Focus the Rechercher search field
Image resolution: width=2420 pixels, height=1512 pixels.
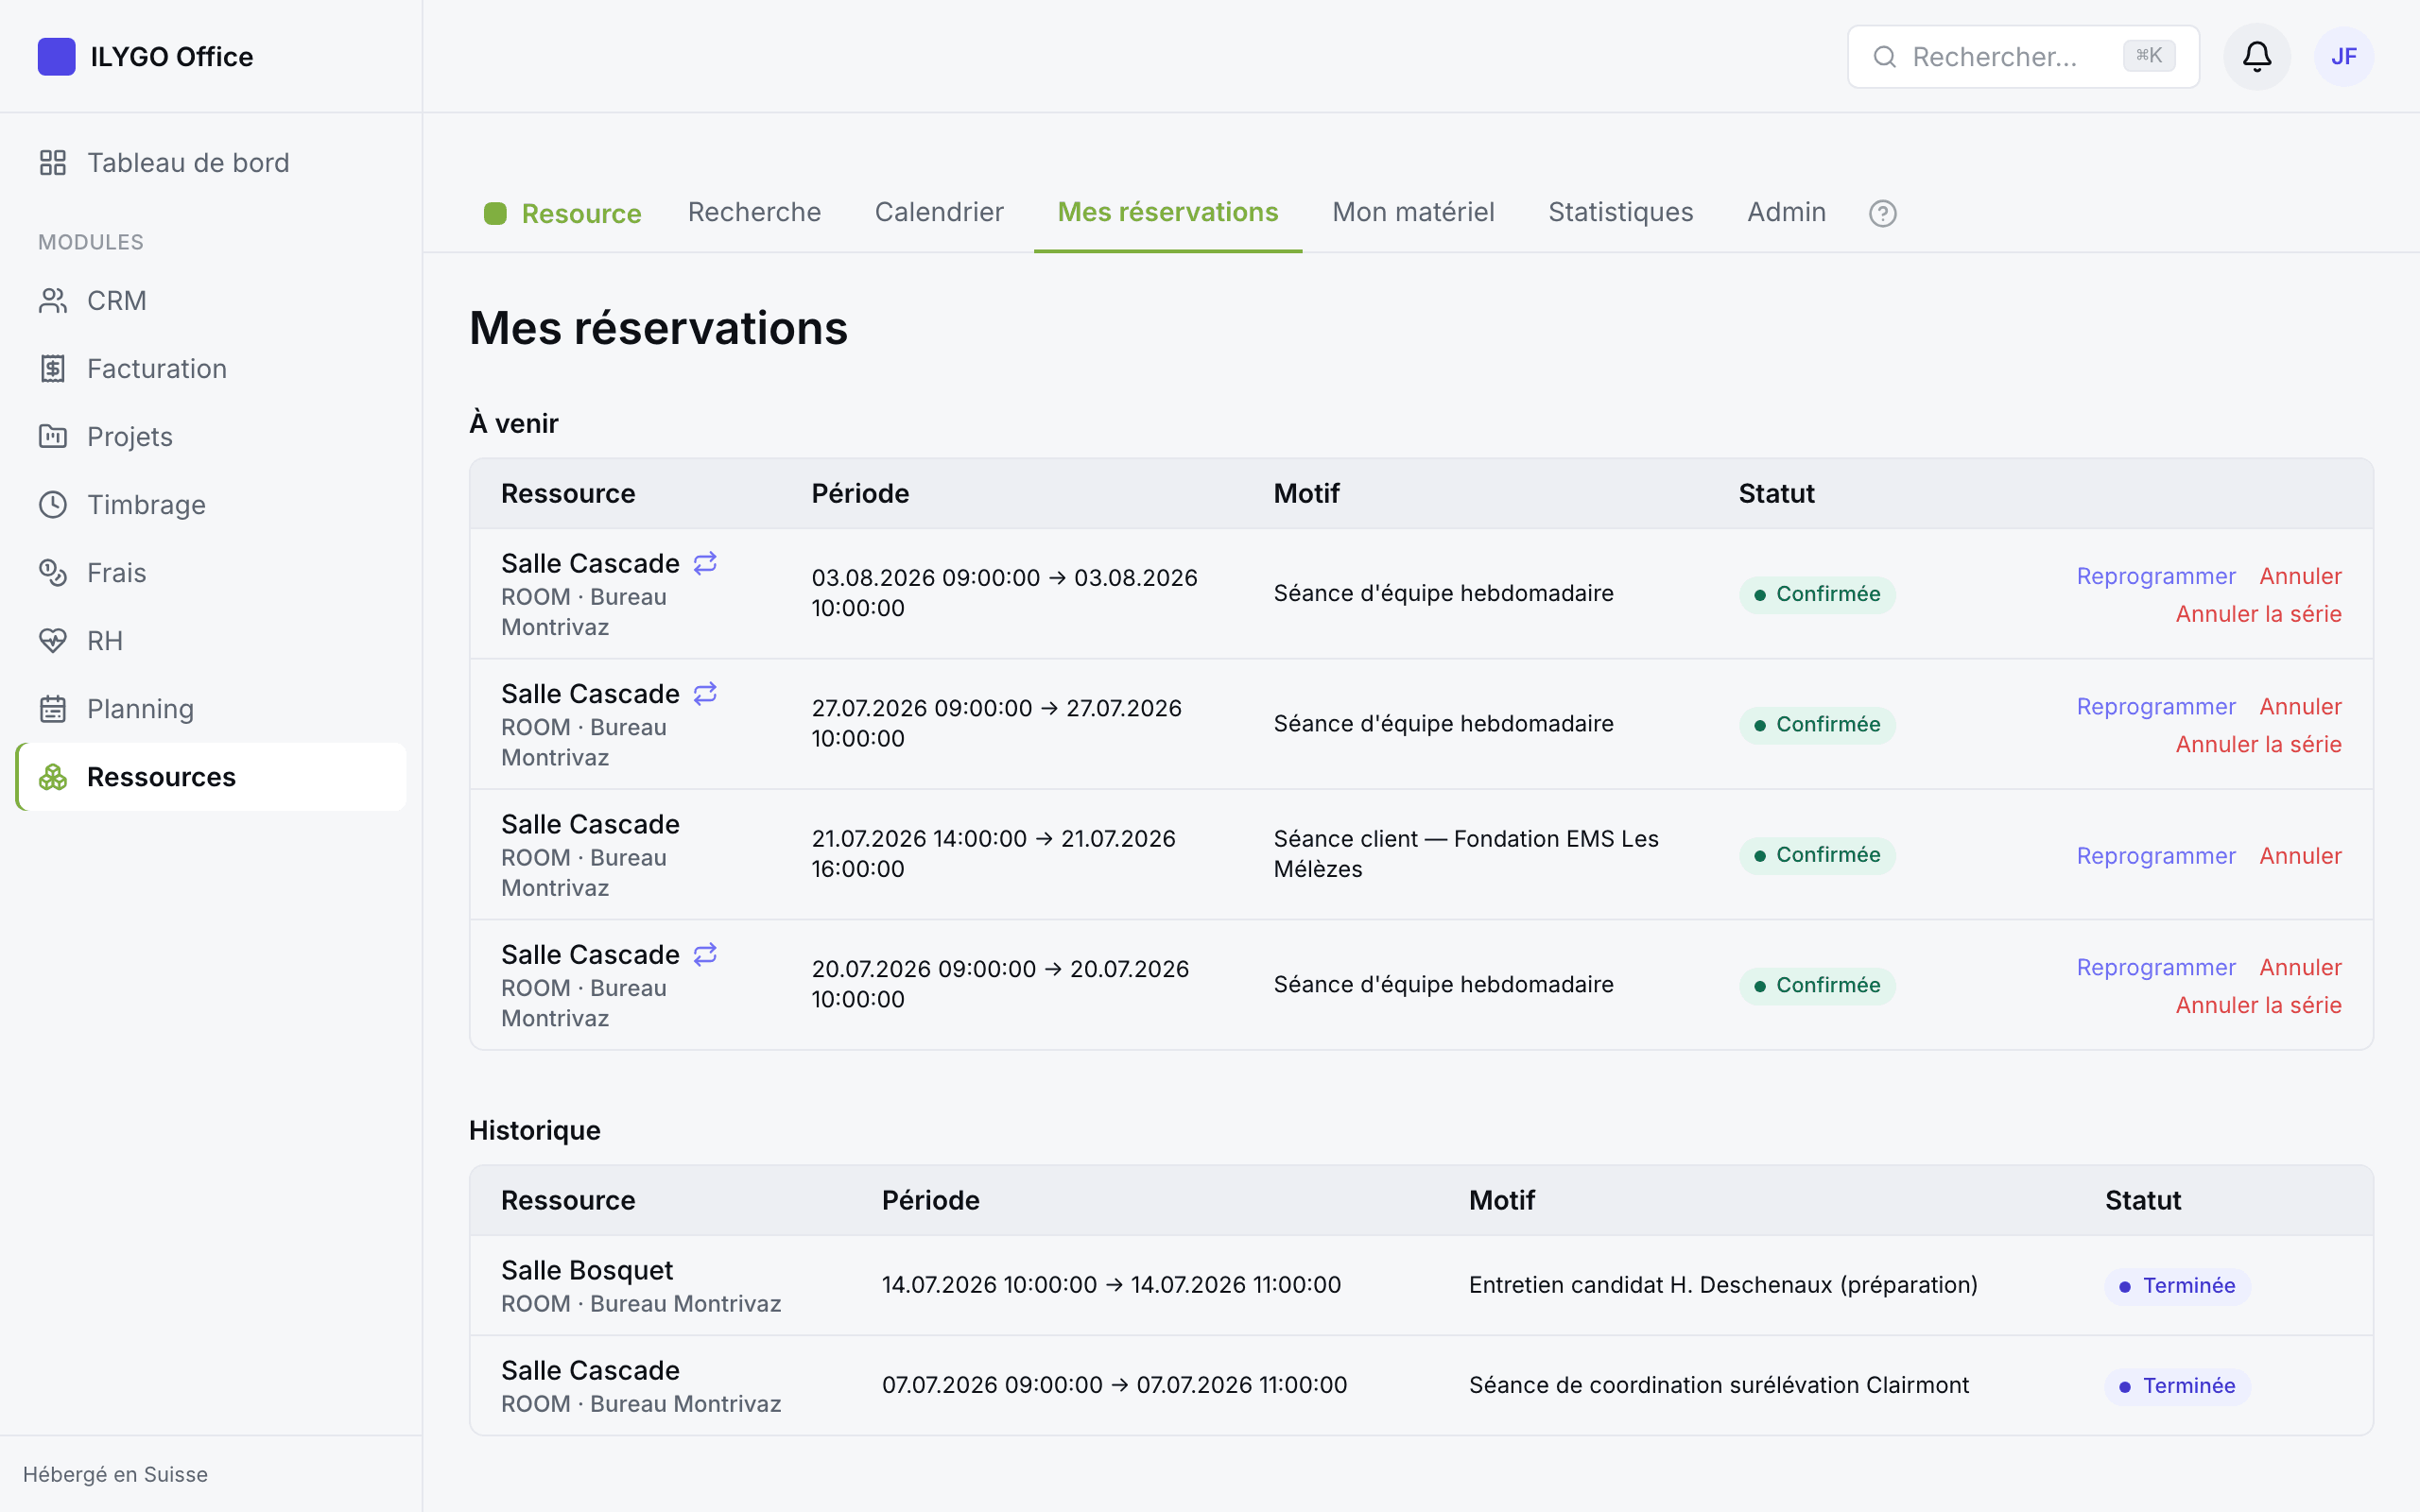pyautogui.click(x=2022, y=57)
